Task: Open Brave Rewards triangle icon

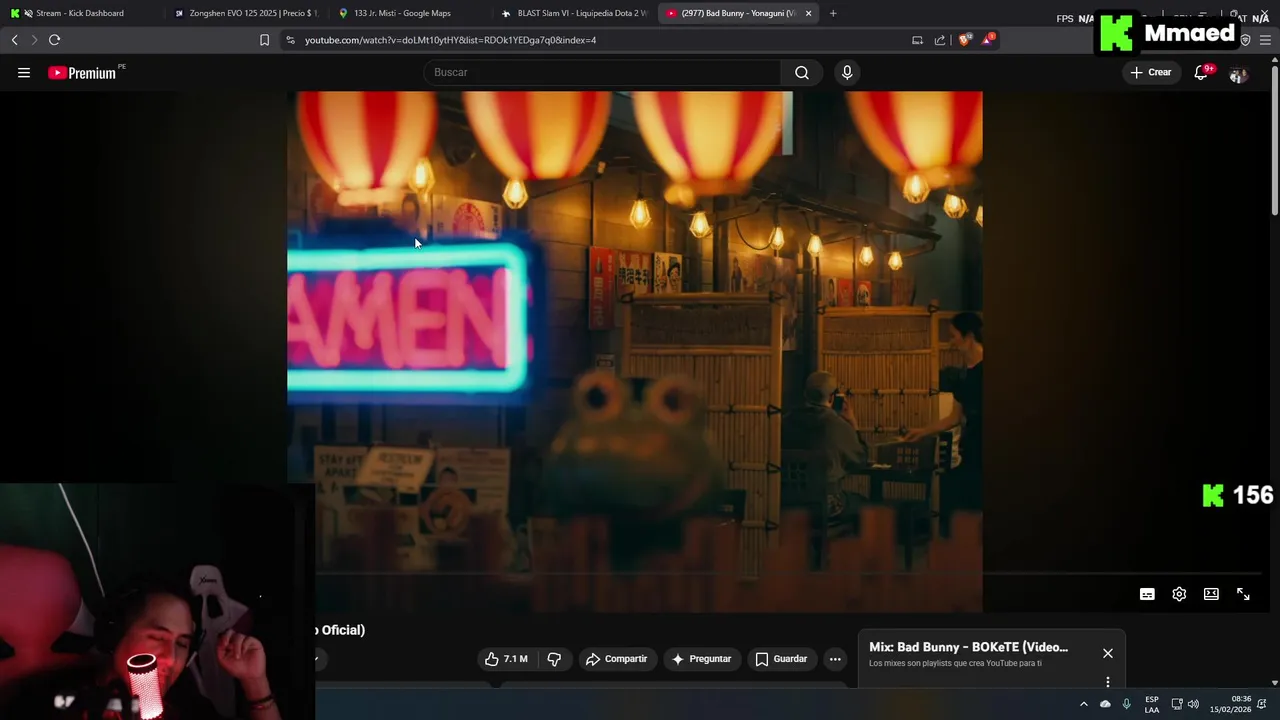Action: pyautogui.click(x=988, y=39)
